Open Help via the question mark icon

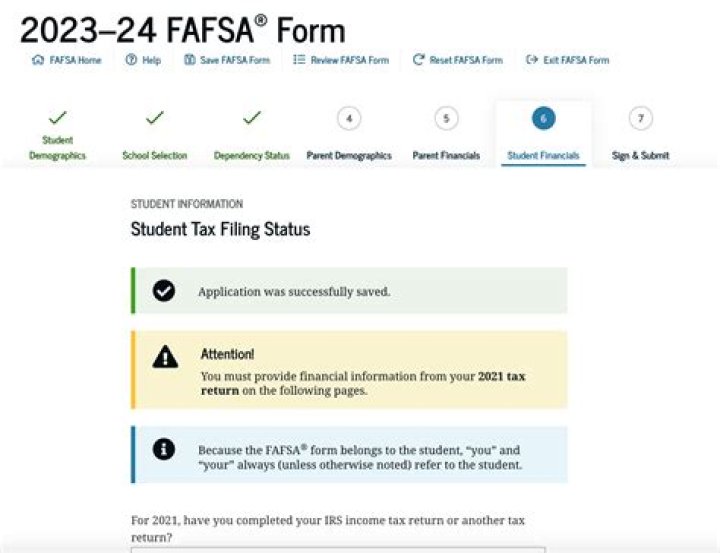[131, 60]
